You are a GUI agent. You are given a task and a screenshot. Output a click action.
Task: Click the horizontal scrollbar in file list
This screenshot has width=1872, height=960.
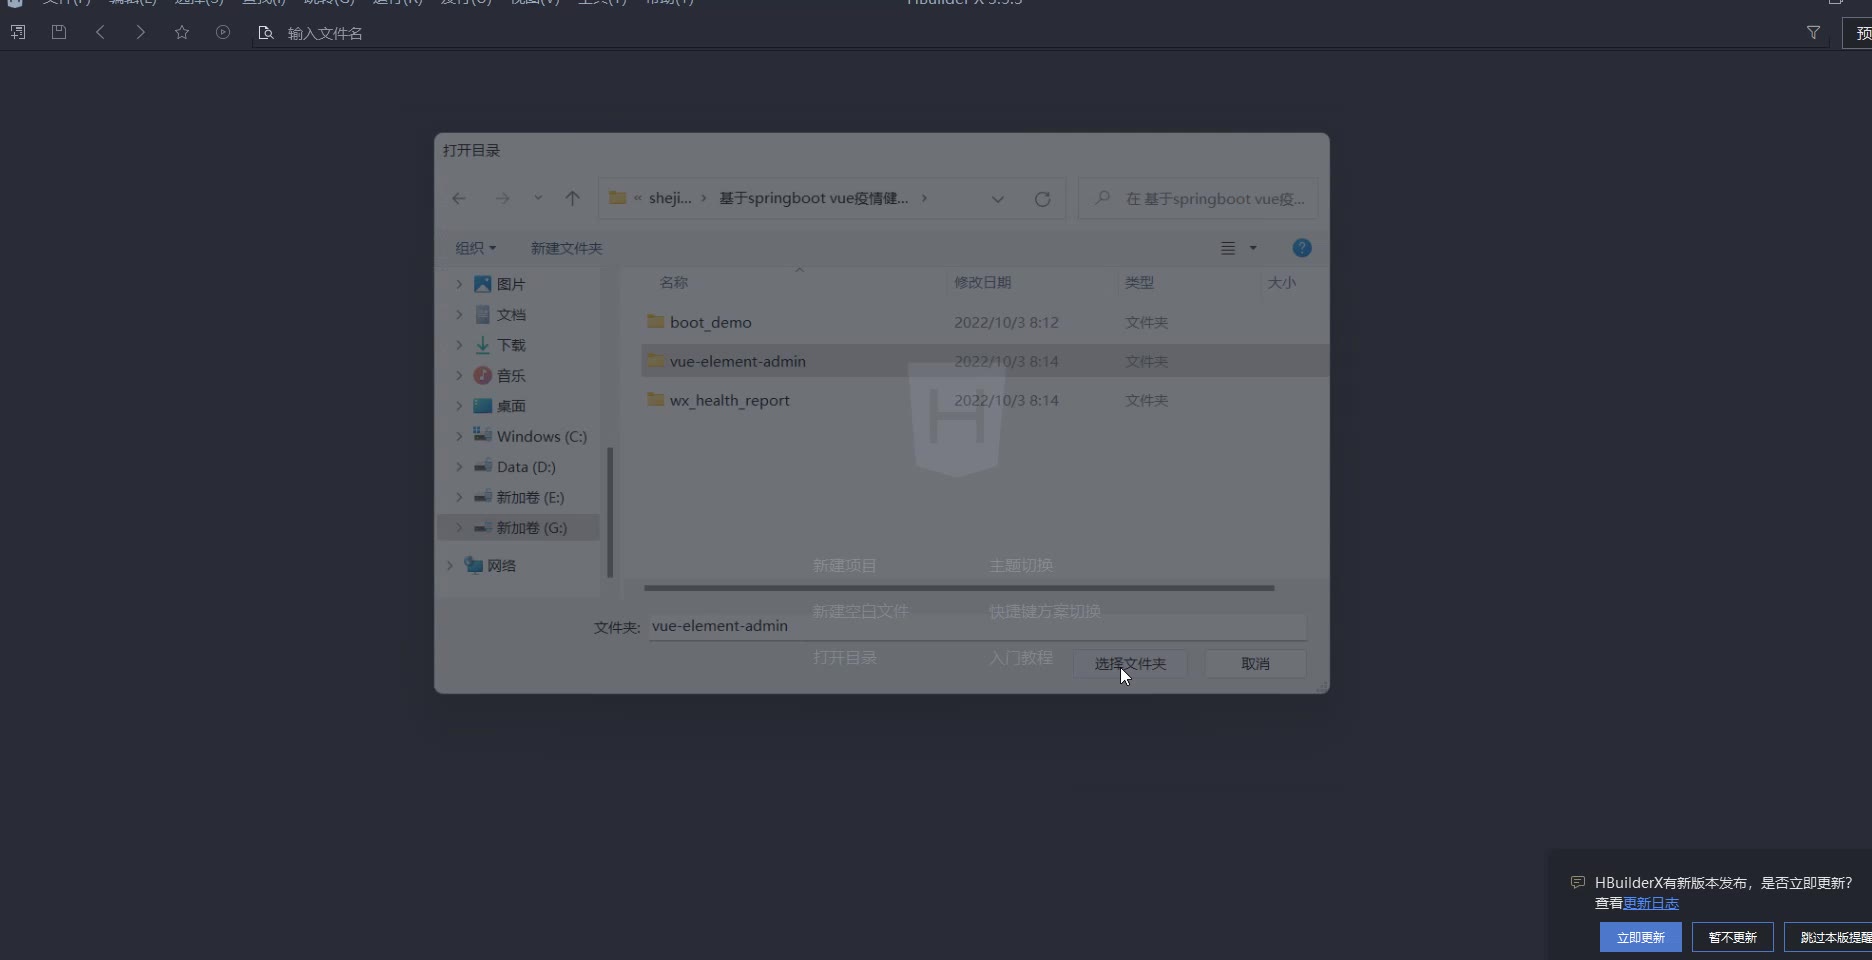959,588
